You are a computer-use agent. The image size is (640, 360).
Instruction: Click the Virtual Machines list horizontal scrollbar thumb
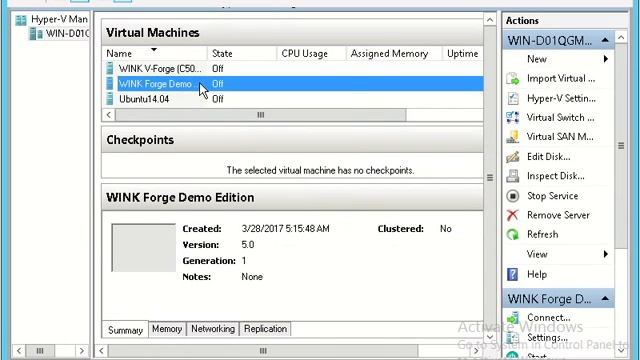click(261, 115)
